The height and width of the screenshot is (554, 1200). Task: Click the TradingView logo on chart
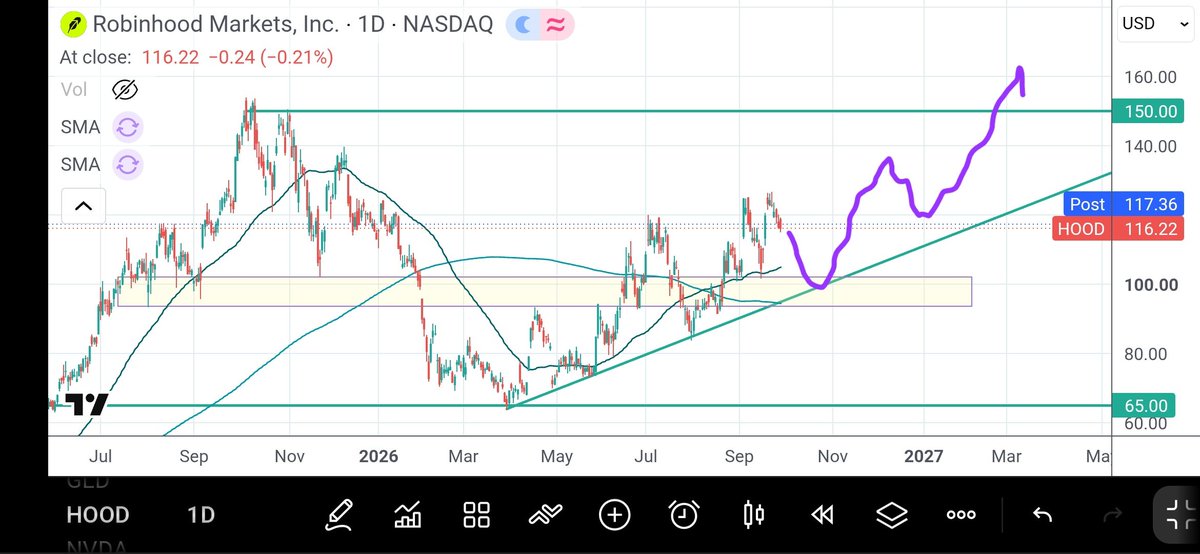86,405
